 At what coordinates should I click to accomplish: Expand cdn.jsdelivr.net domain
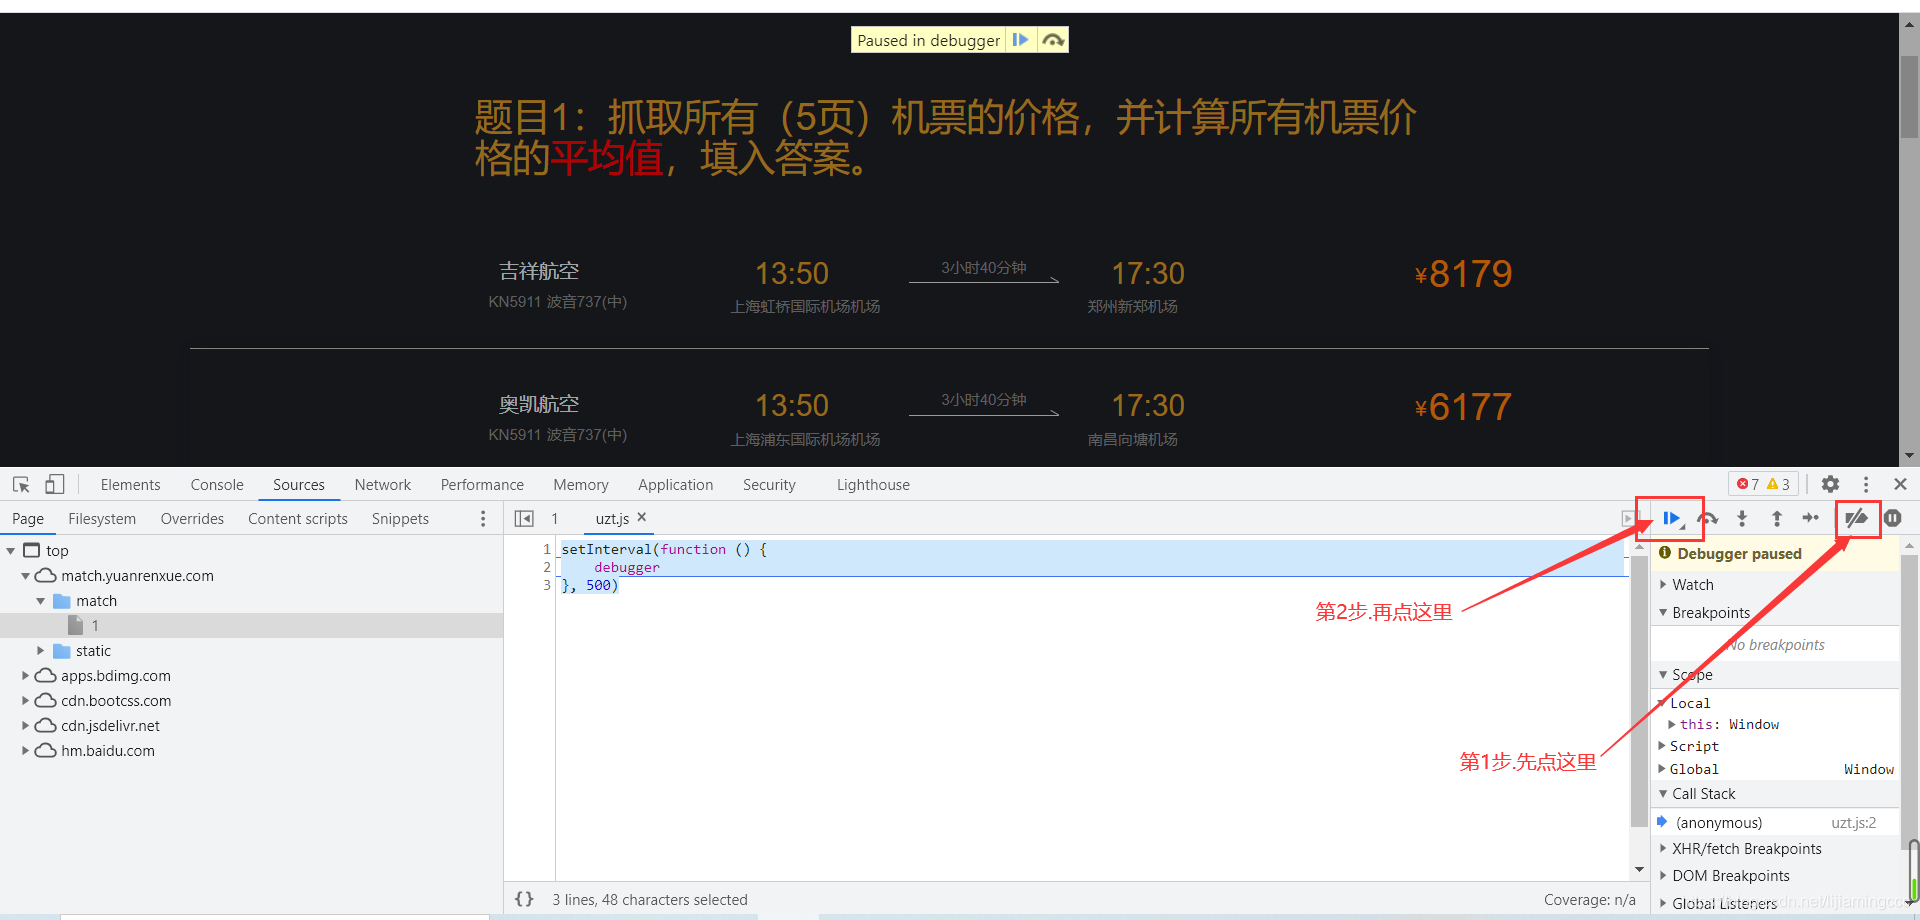tap(26, 726)
